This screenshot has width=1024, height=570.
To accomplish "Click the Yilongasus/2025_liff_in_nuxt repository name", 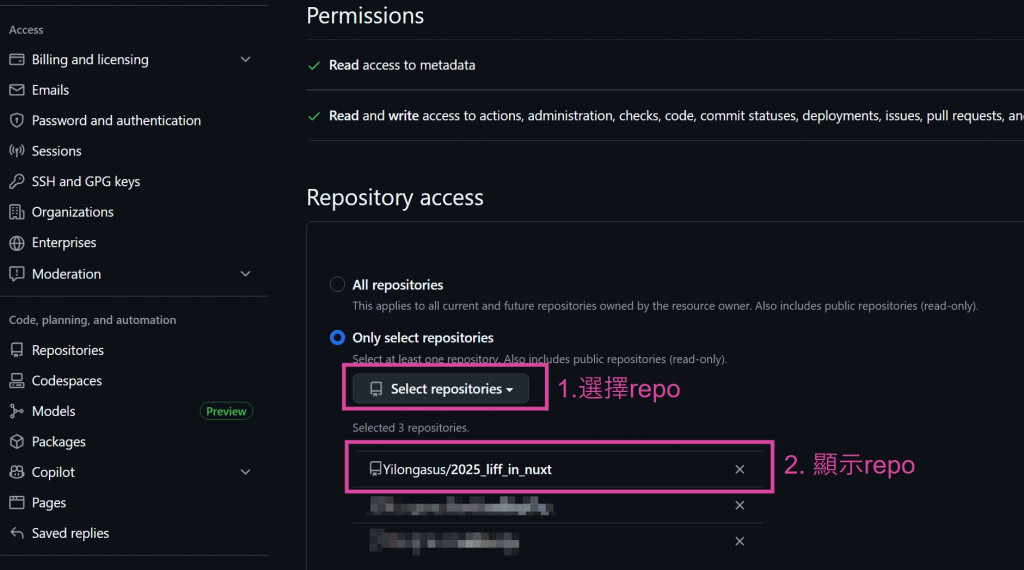I will tap(467, 469).
